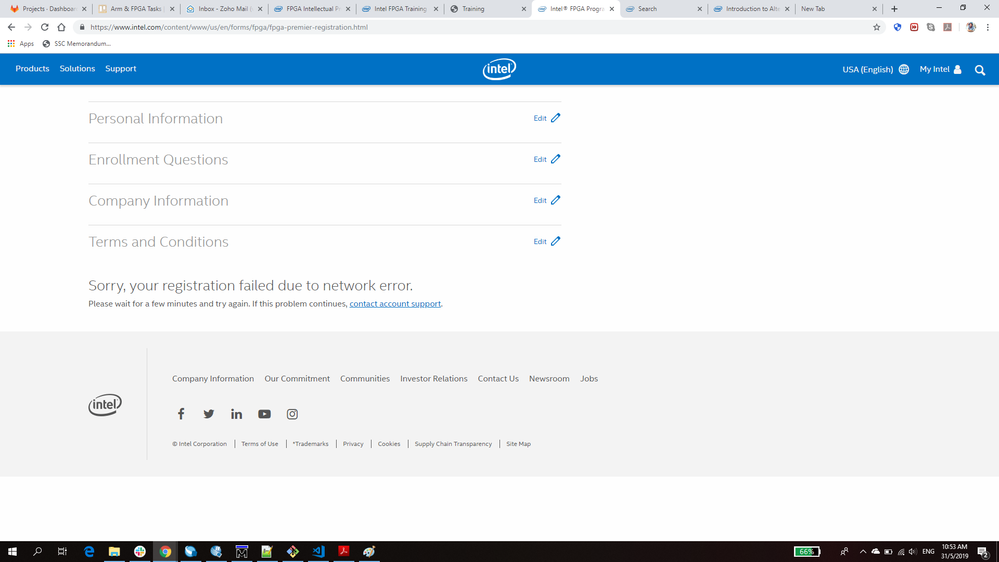Image resolution: width=999 pixels, height=562 pixels.
Task: Switch to the Inbox - Zoho Mail tab
Action: (x=223, y=9)
